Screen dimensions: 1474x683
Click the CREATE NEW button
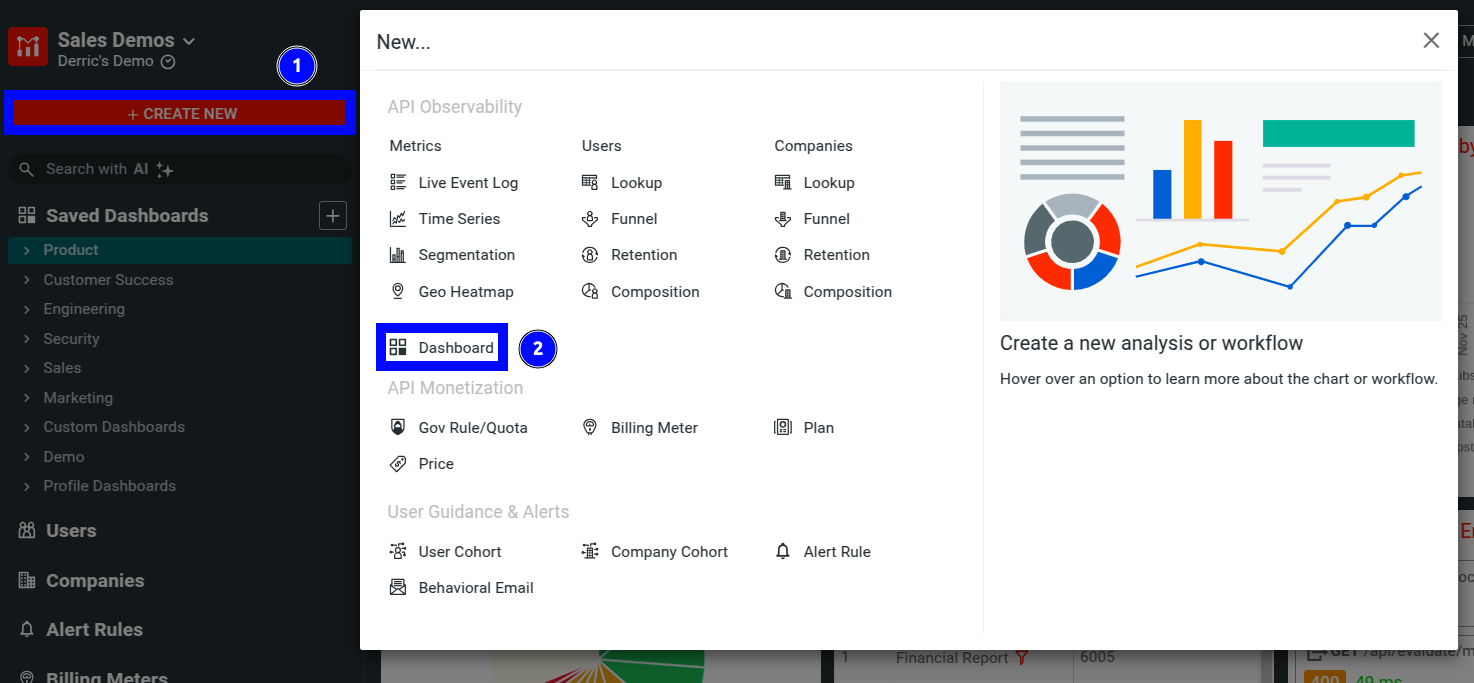(178, 113)
